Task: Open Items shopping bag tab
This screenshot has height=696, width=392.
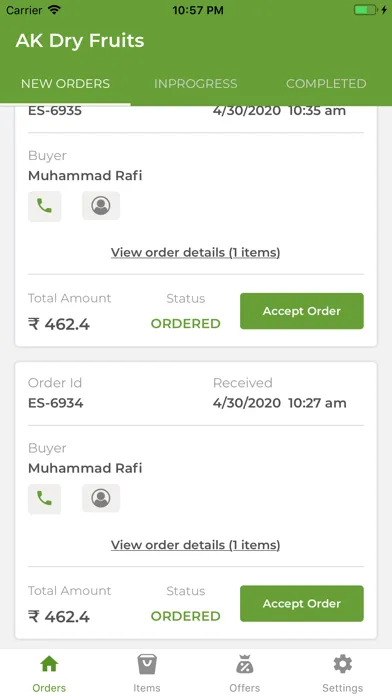Action: coord(147,673)
